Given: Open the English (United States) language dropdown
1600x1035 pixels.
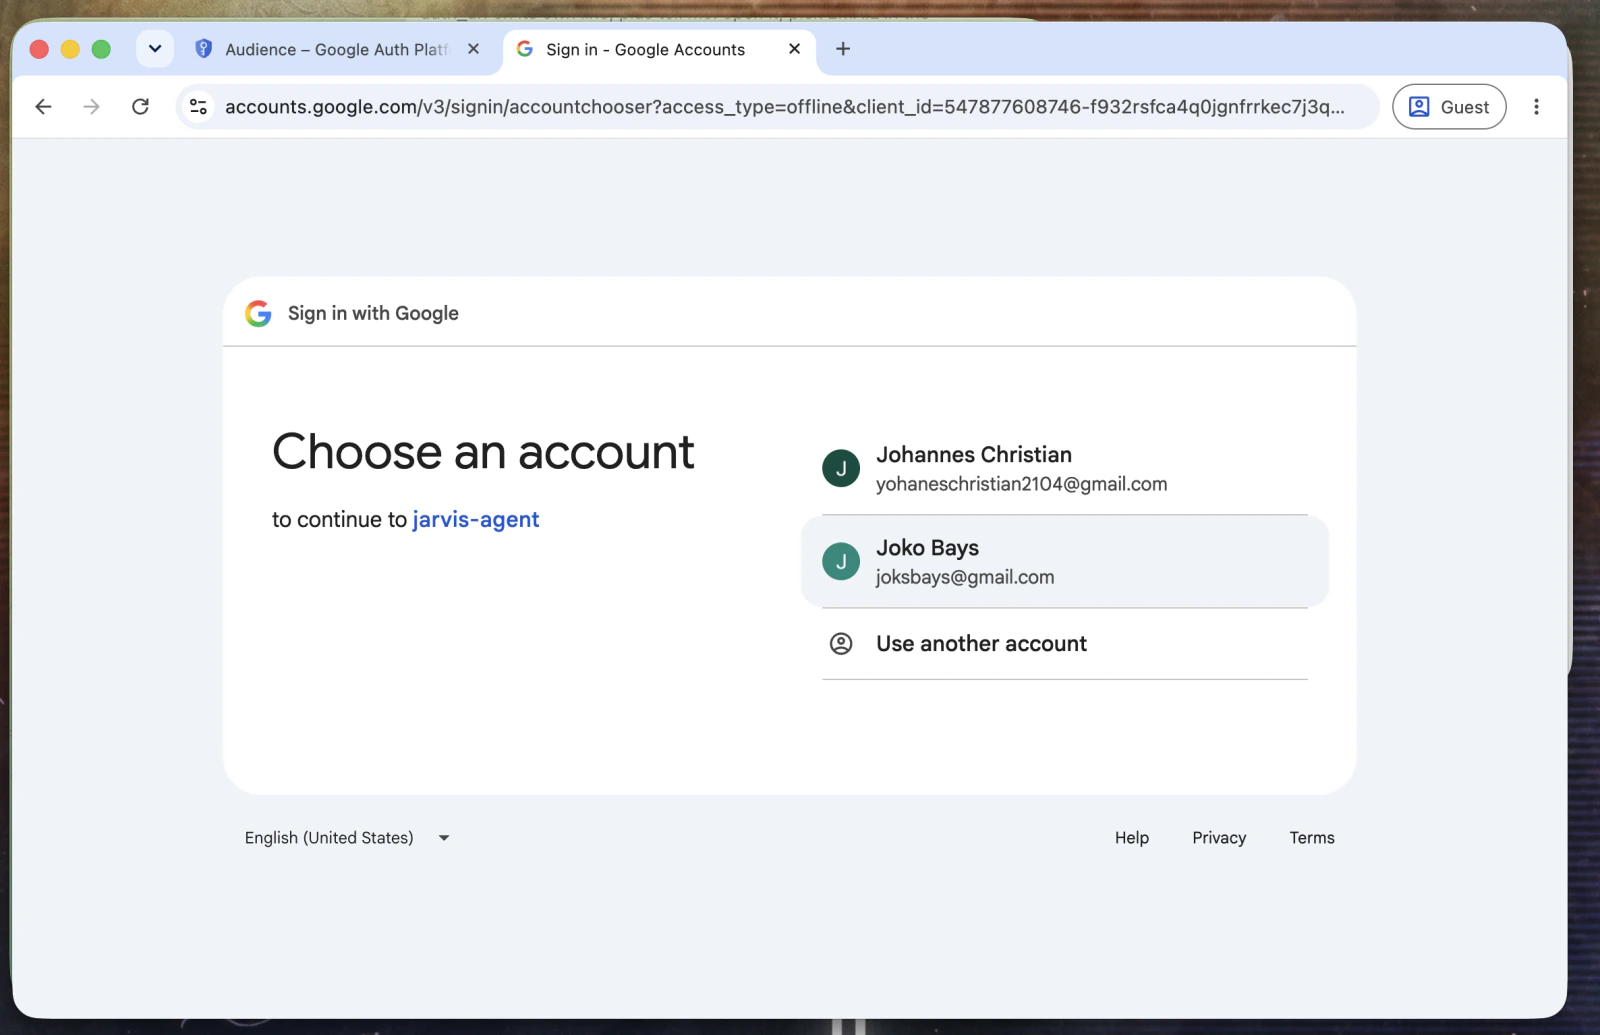Looking at the screenshot, I should (347, 838).
